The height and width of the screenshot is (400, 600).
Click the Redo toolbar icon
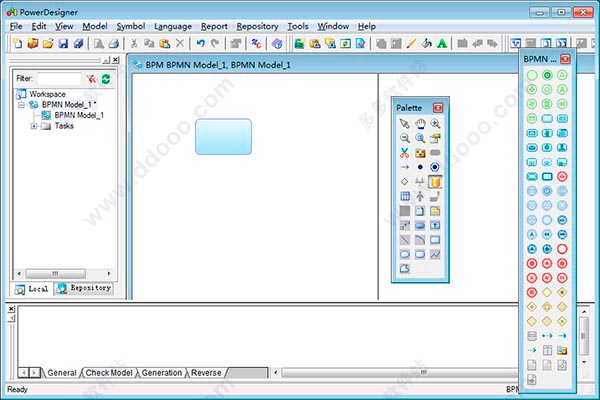215,43
